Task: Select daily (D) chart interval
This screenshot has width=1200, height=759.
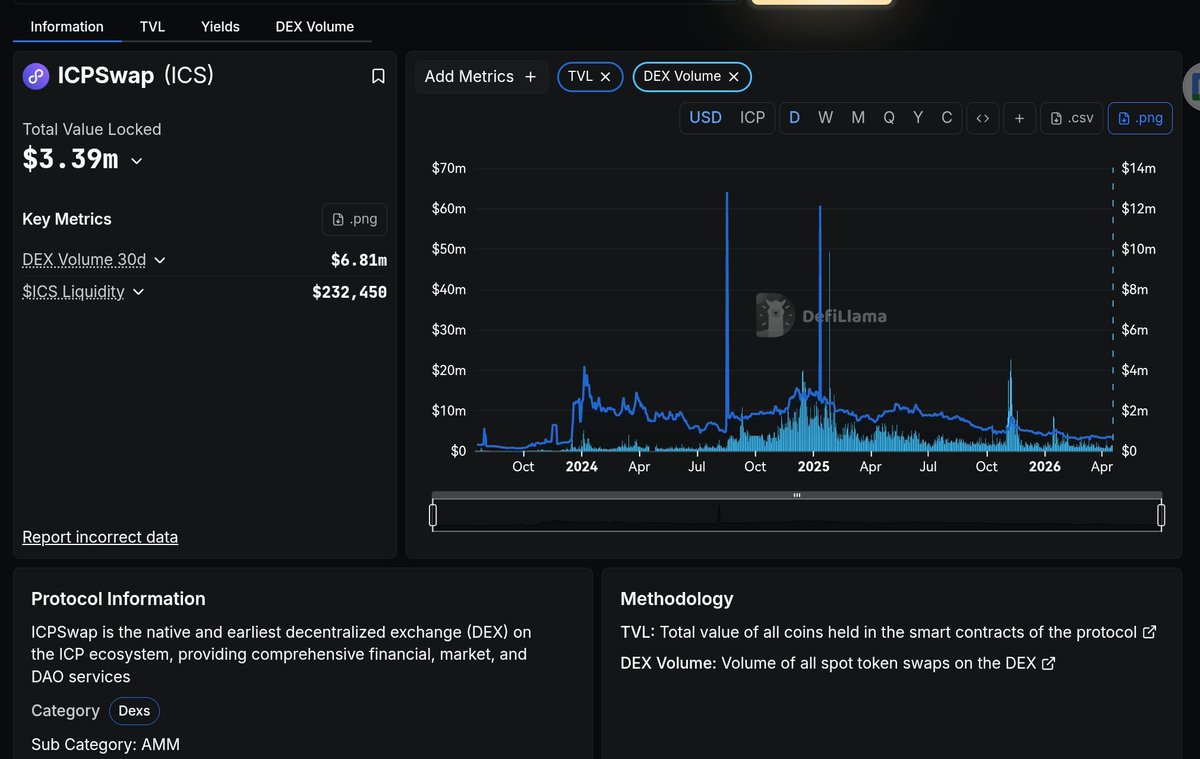Action: [794, 118]
